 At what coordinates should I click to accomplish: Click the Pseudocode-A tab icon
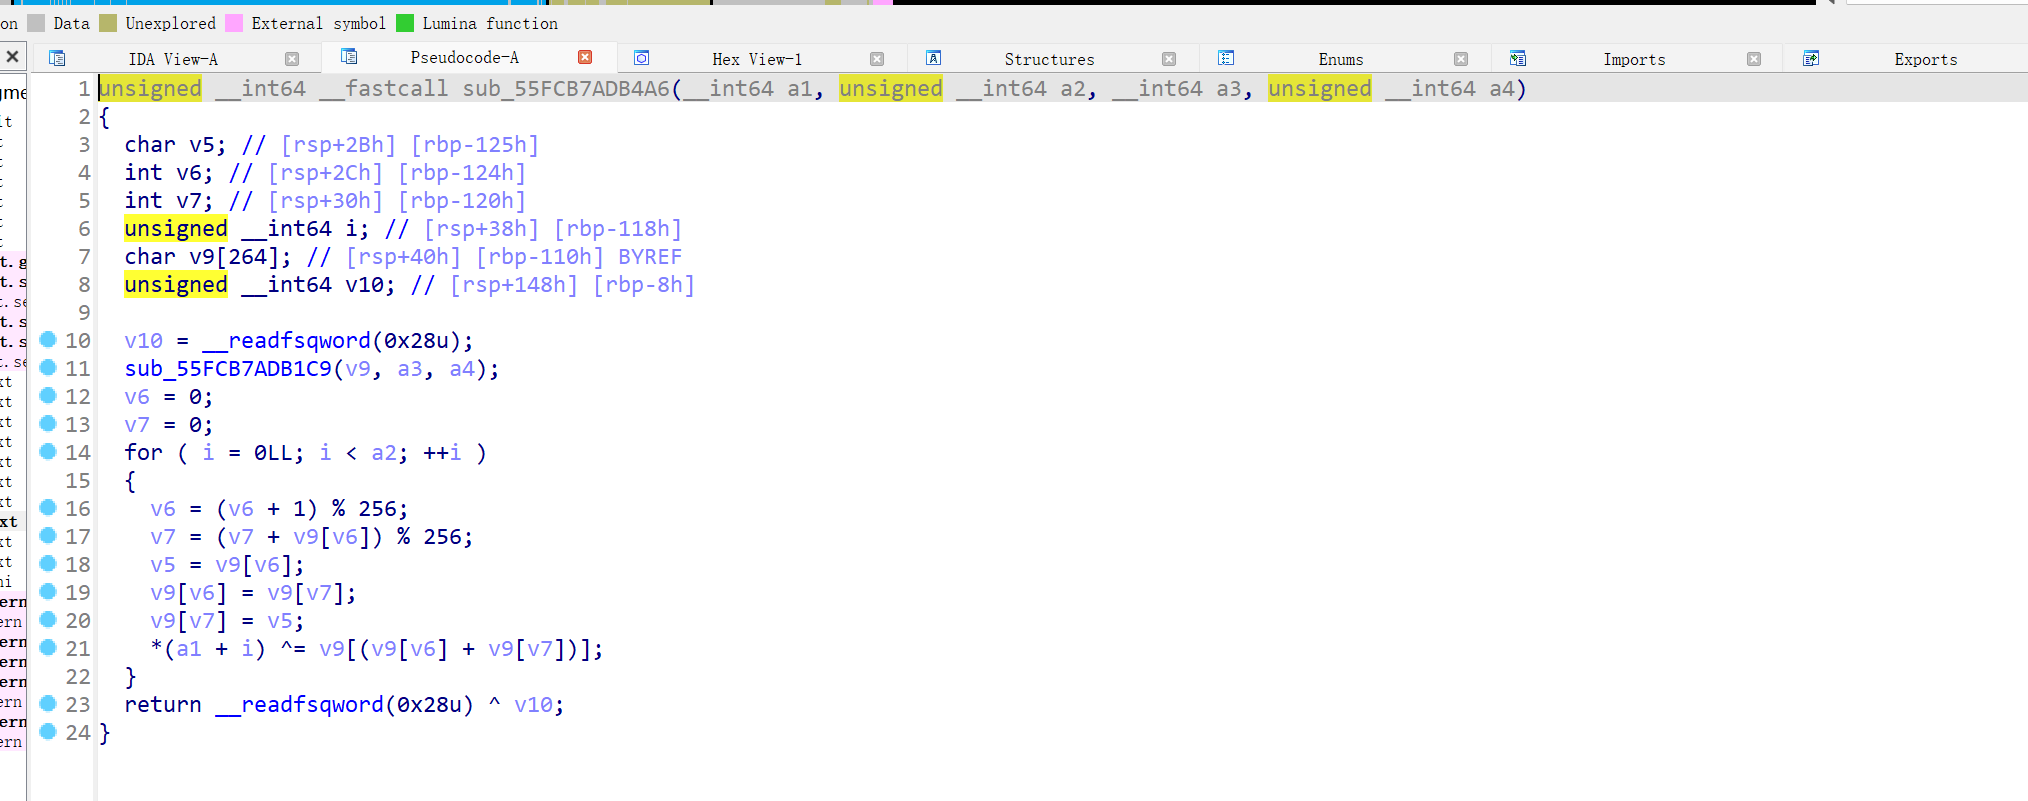349,56
